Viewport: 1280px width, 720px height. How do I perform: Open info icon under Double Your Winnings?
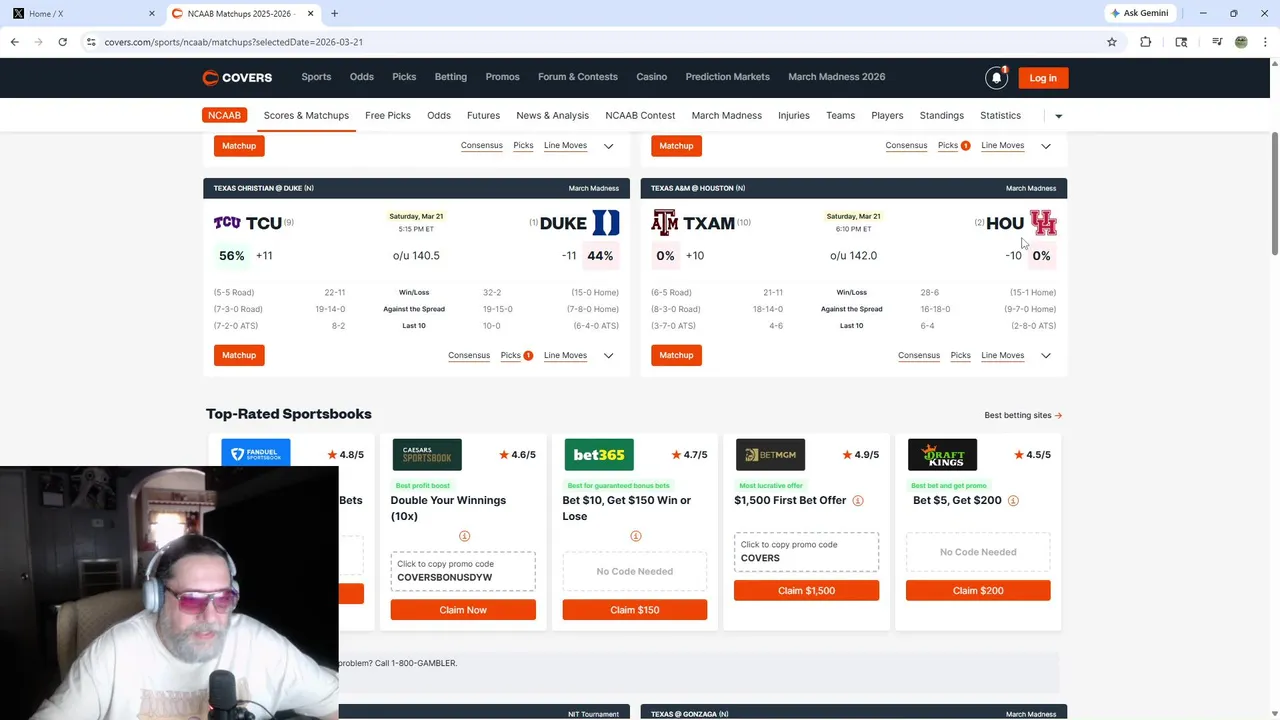(x=464, y=536)
